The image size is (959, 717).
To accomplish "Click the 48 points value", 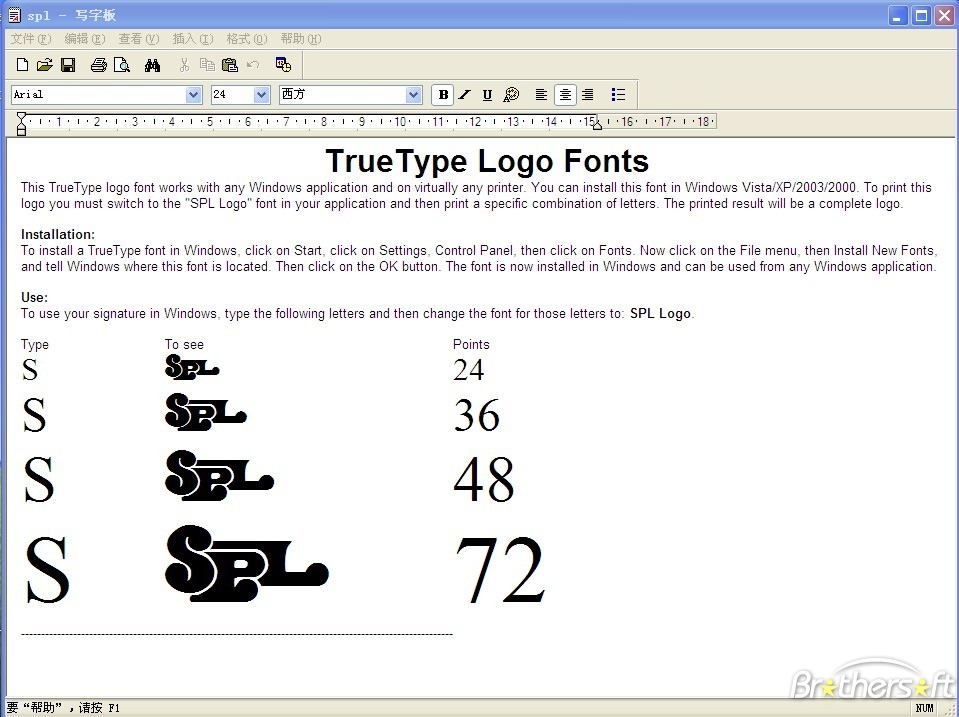I will [484, 479].
